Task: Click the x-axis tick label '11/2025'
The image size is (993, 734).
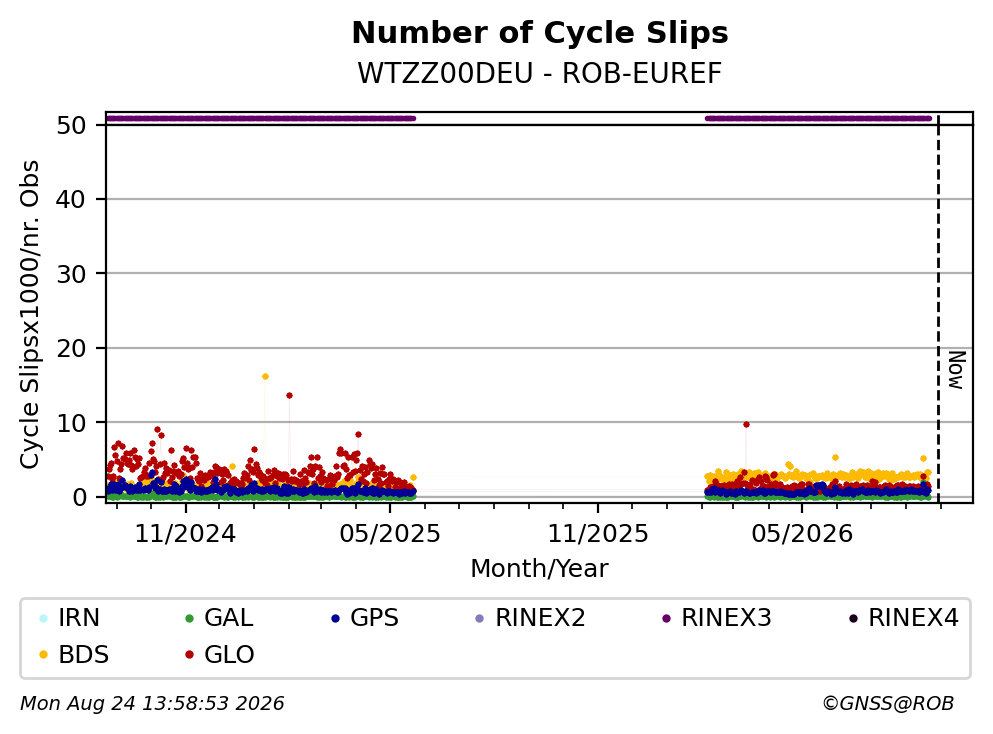Action: coord(598,534)
